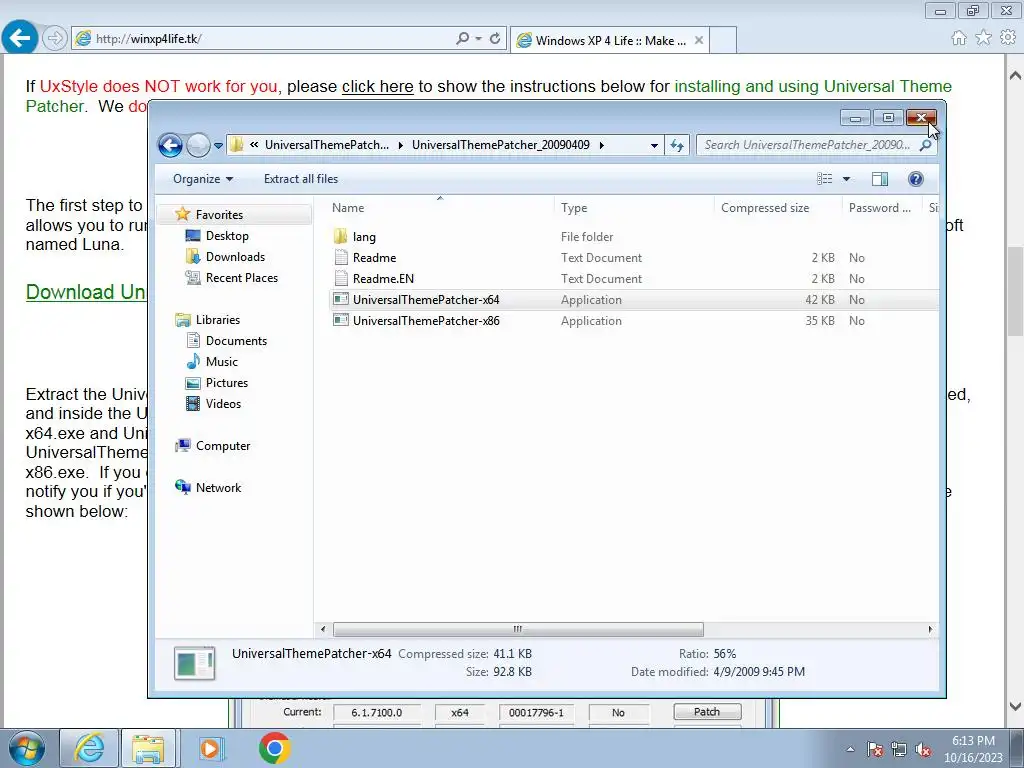Image resolution: width=1024 pixels, height=768 pixels.
Task: Click left arrow of horizontal scrollbar
Action: [x=323, y=630]
